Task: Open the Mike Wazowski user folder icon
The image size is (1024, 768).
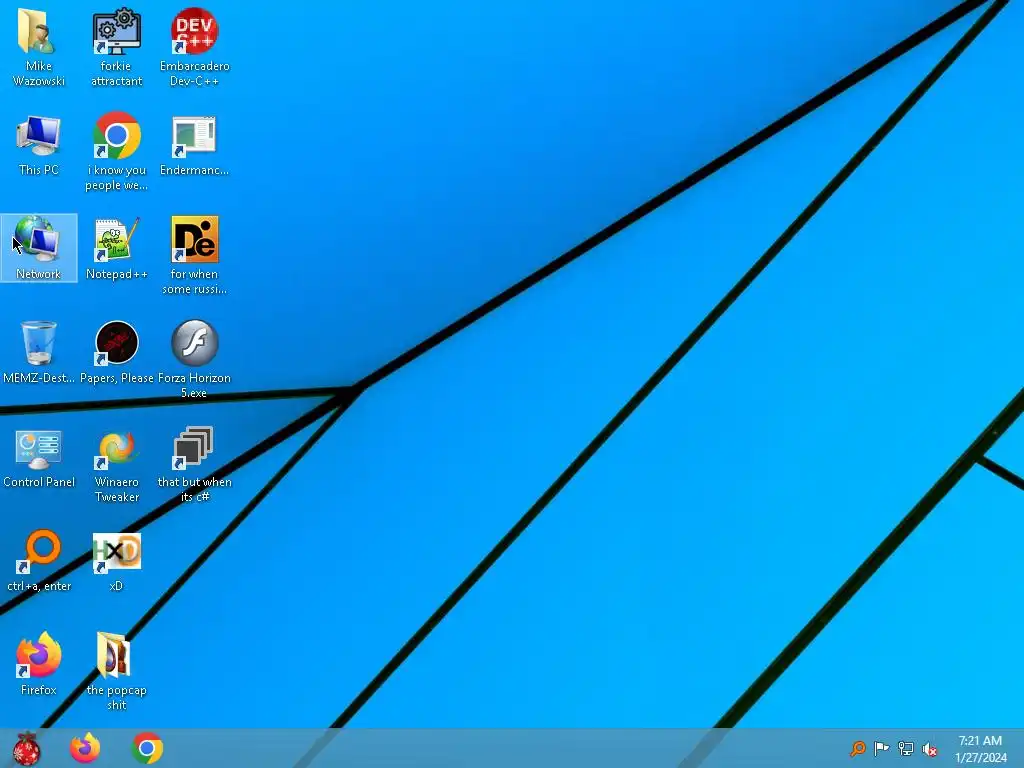Action: [x=39, y=48]
